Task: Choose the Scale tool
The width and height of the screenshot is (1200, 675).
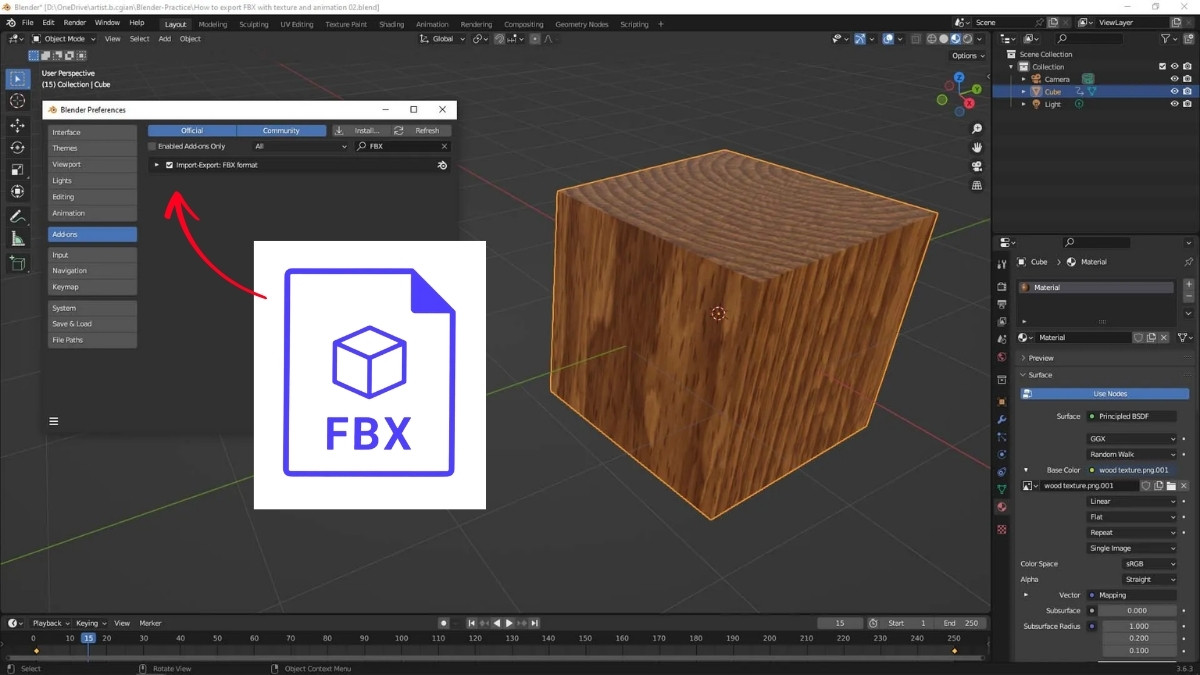Action: pos(17,170)
